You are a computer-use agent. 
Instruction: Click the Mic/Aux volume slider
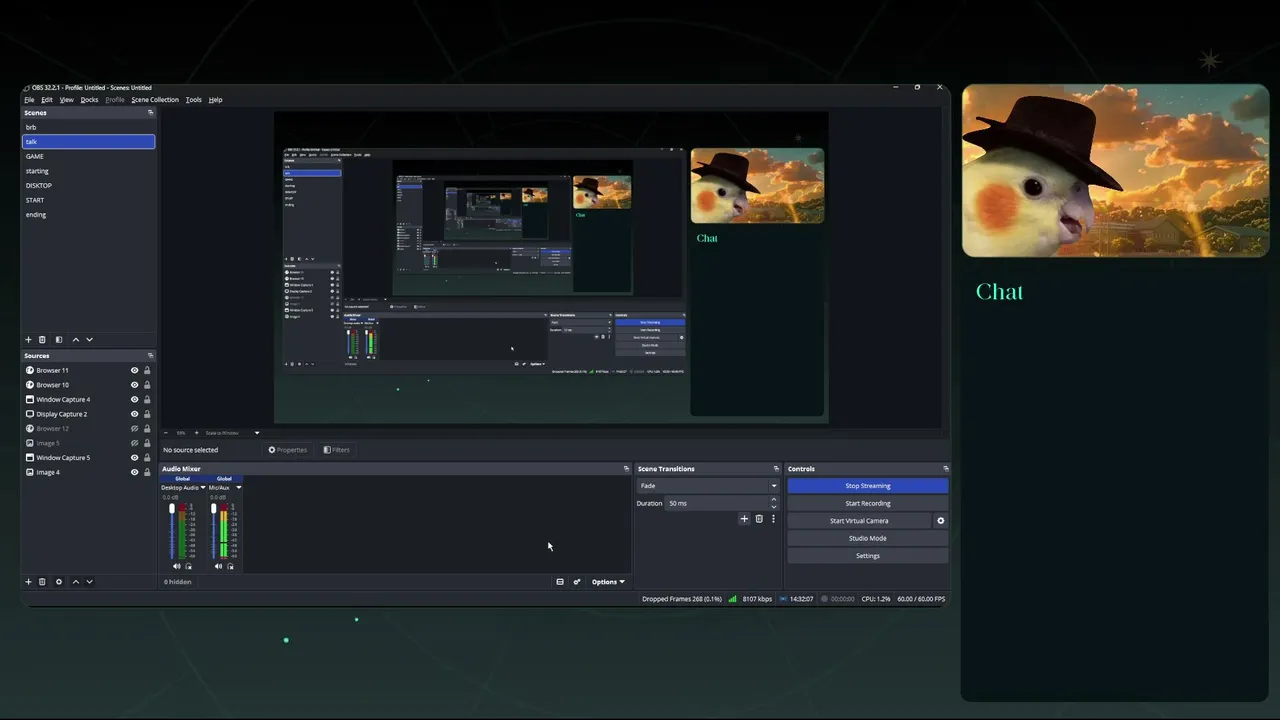(213, 531)
